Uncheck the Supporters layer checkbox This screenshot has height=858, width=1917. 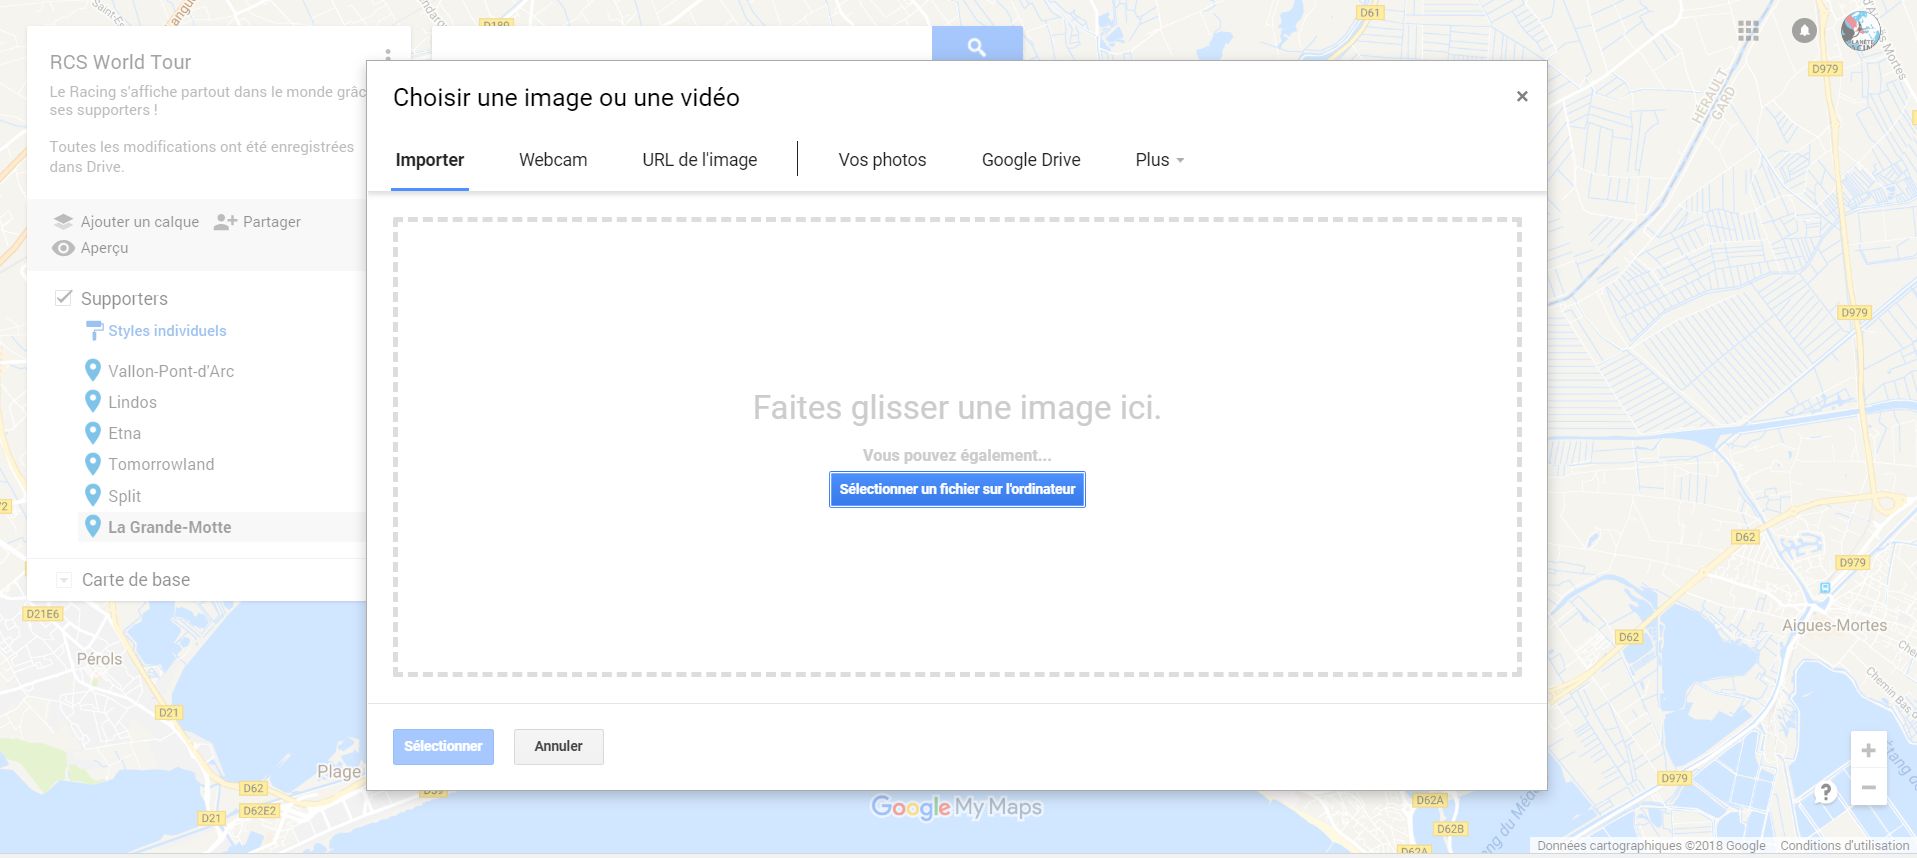point(64,298)
